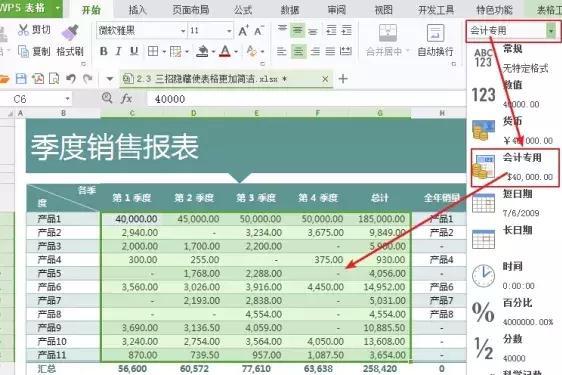
Task: Select the Format Painter (格式刷) tool
Action: pos(70,41)
